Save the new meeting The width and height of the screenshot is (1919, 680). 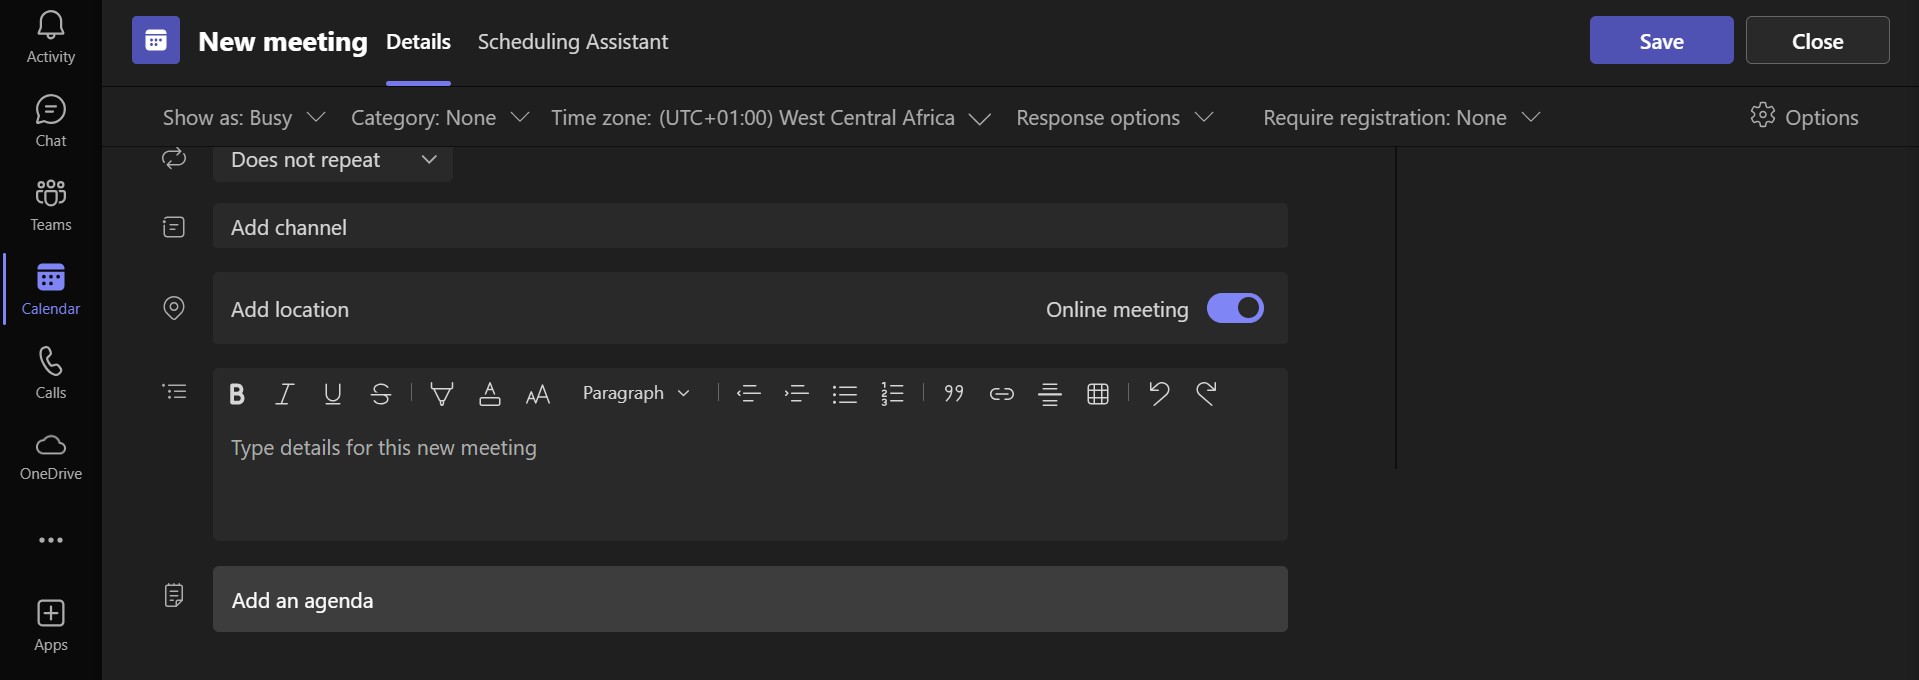(x=1661, y=41)
